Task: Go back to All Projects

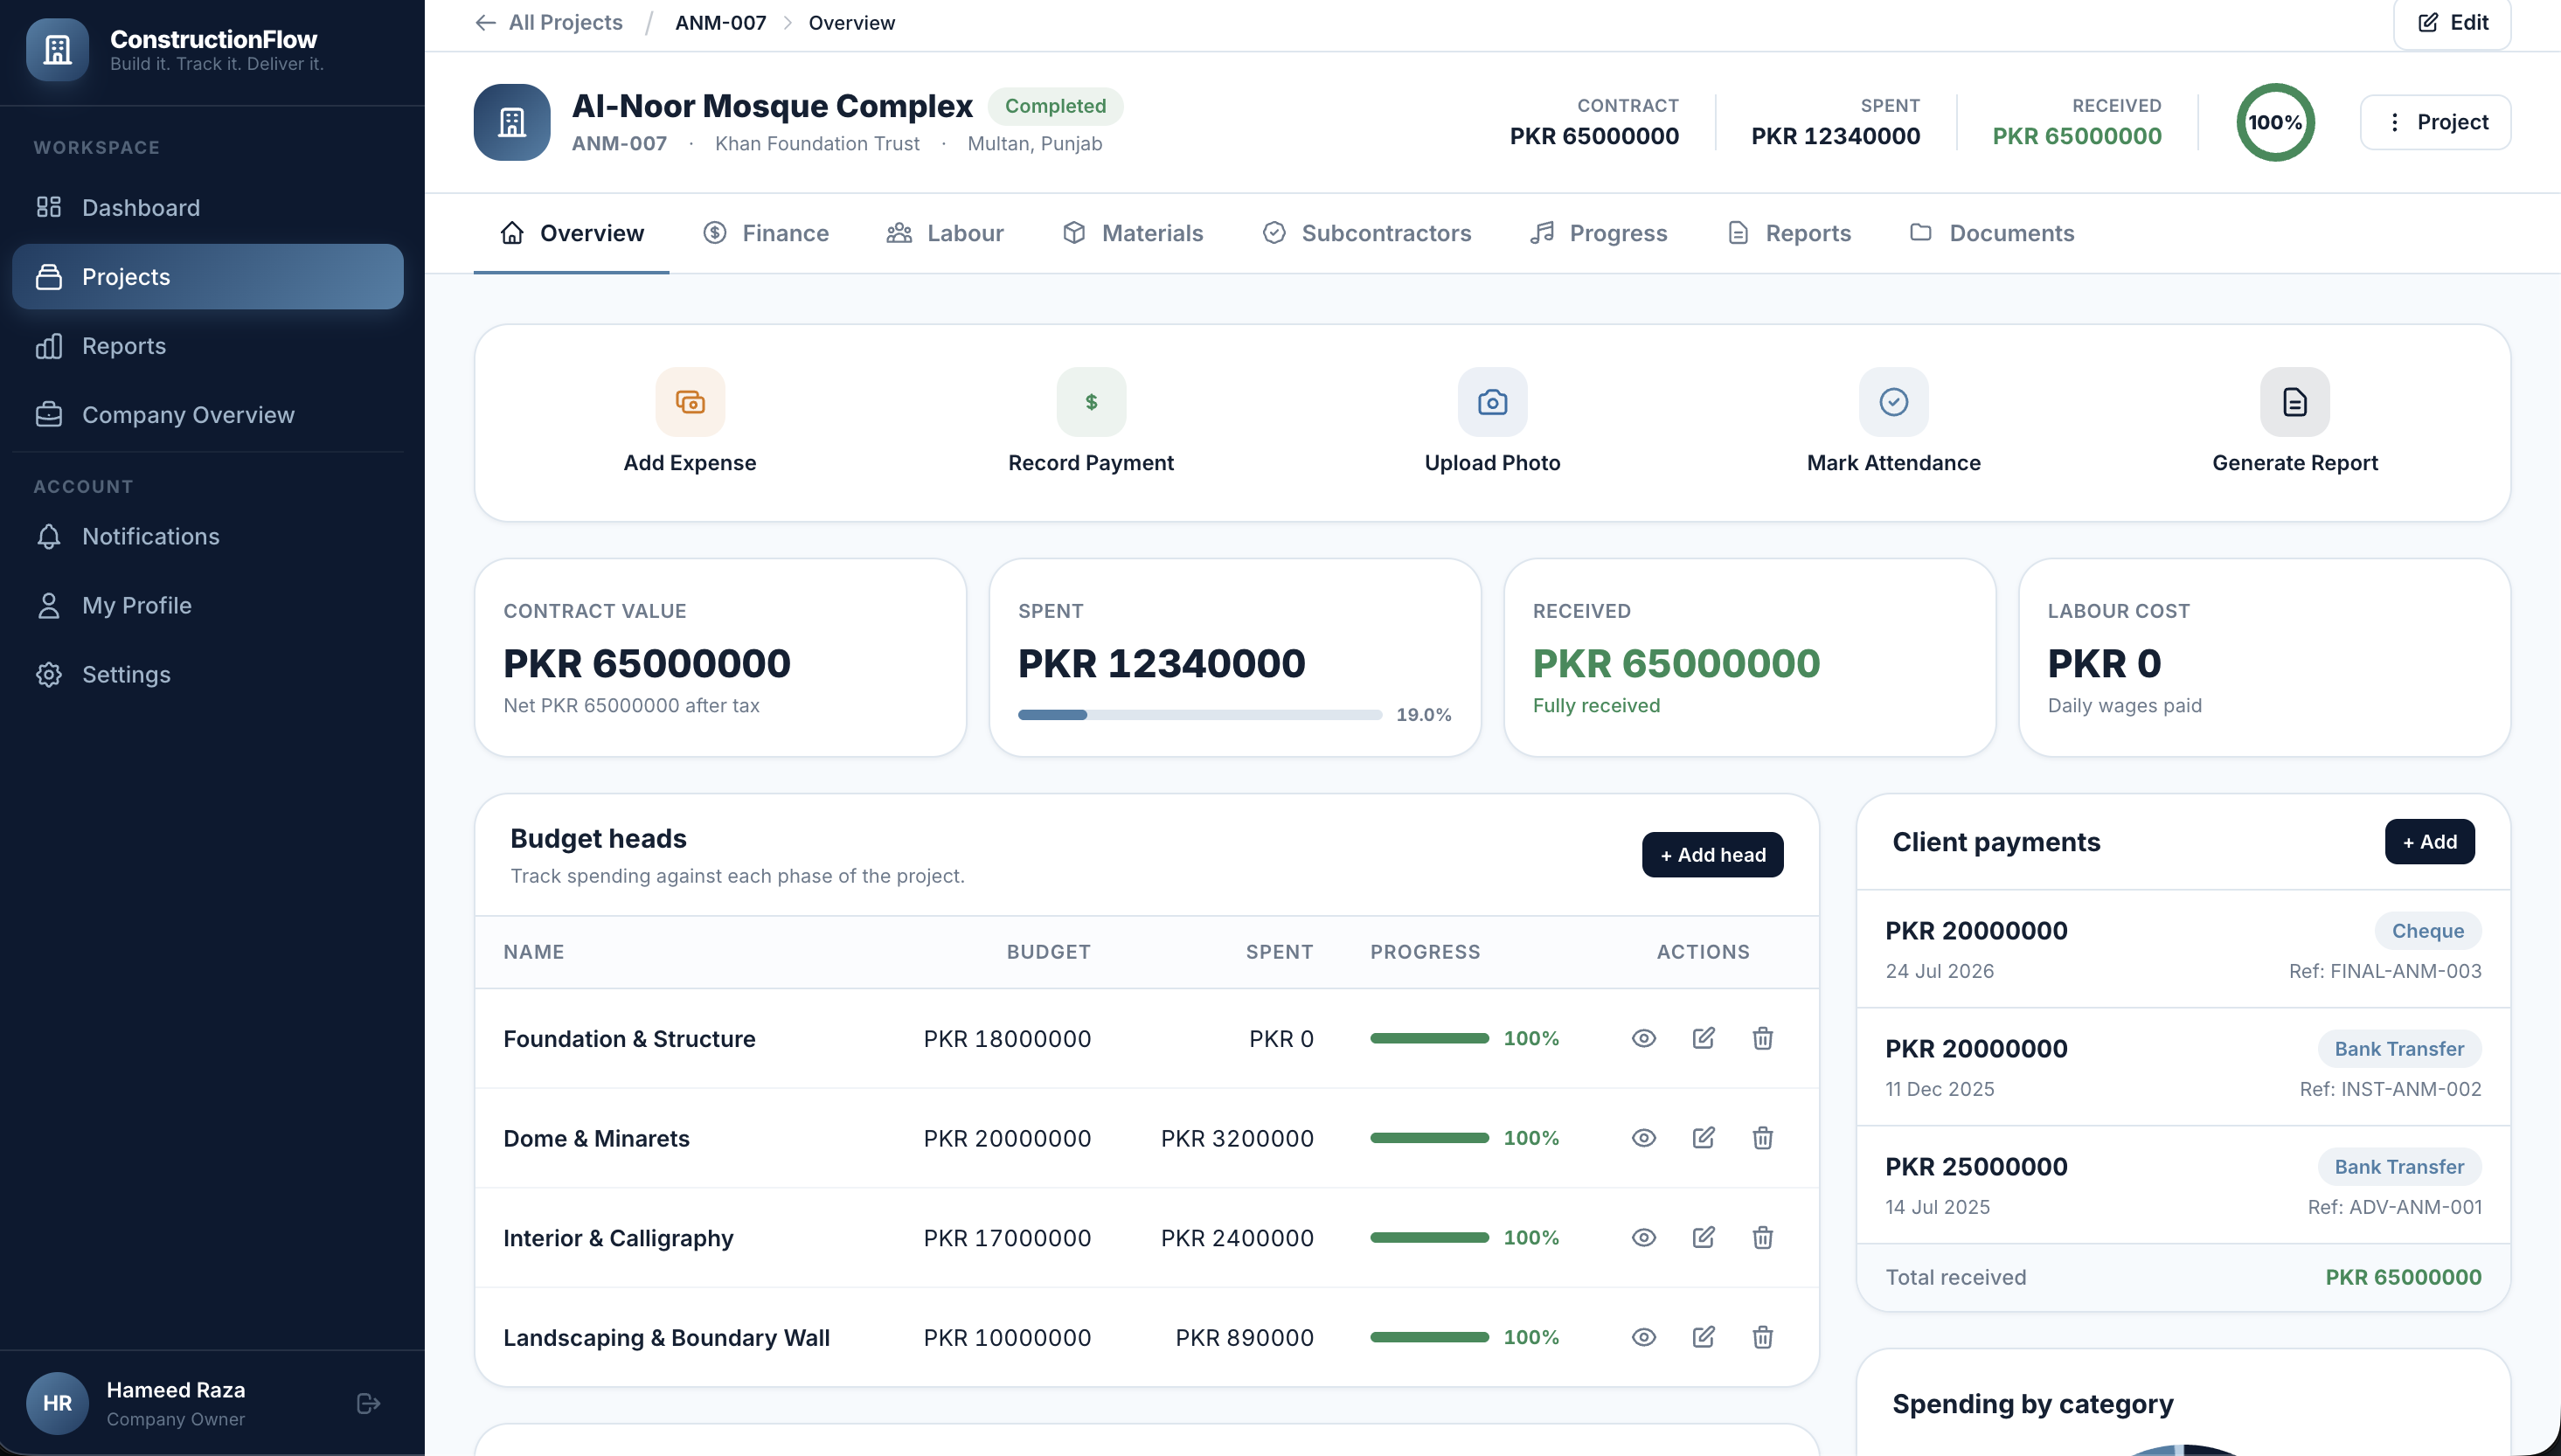Action: pyautogui.click(x=548, y=22)
